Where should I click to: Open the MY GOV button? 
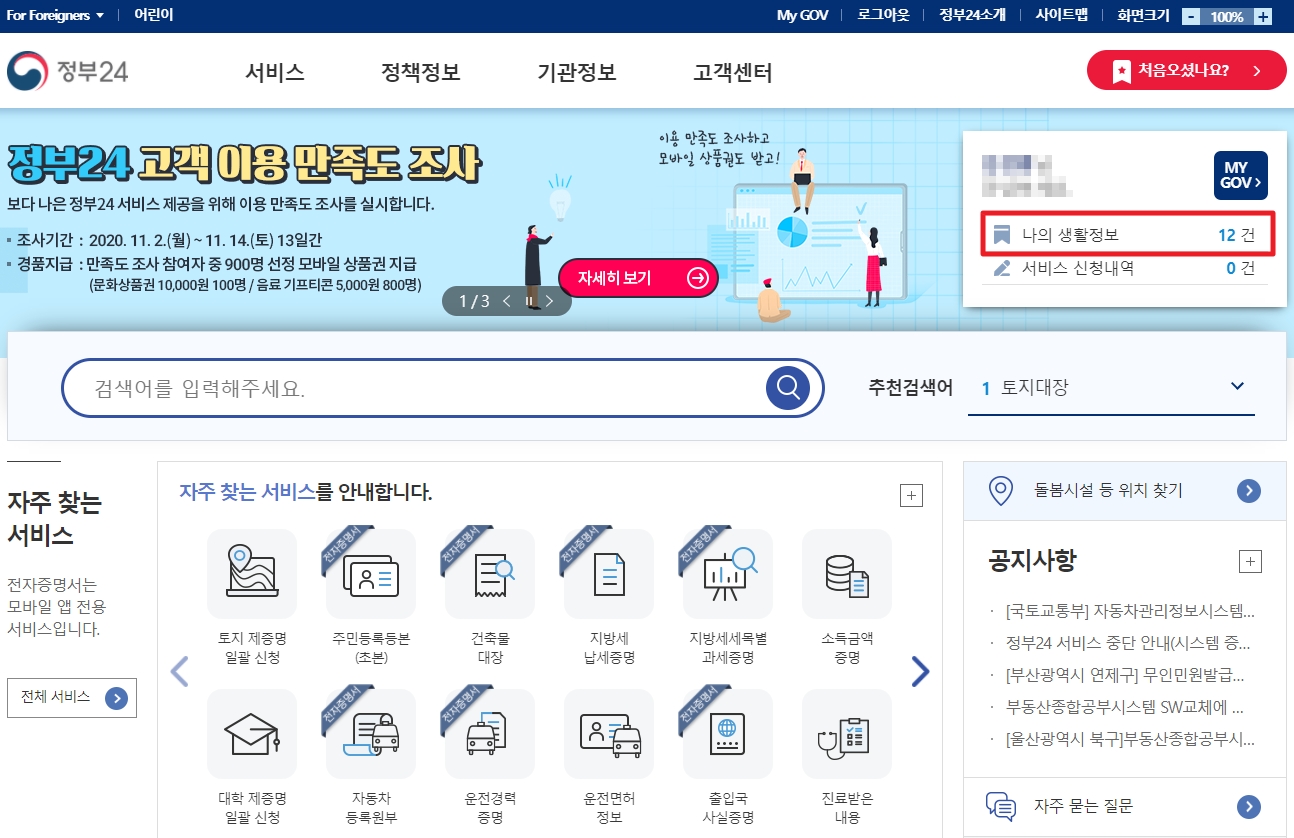(1241, 176)
